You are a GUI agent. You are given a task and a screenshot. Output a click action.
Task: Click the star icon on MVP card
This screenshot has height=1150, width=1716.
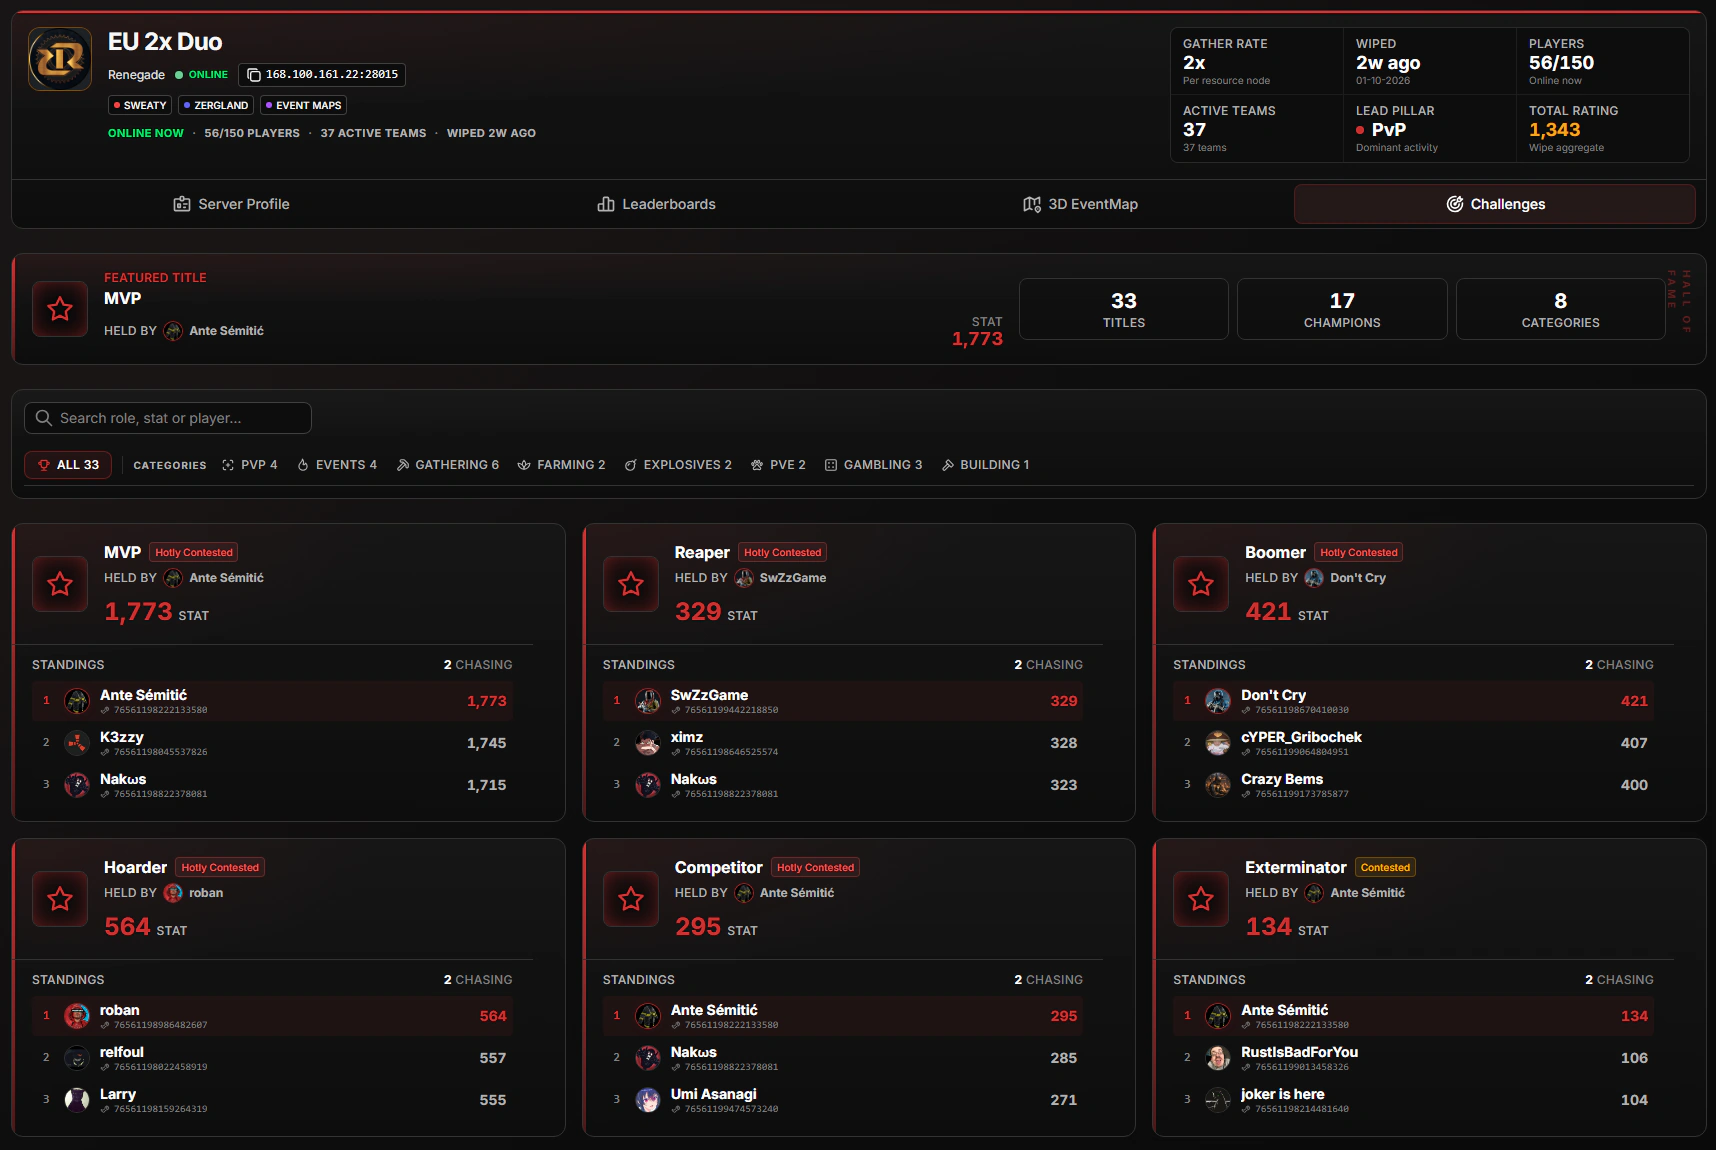click(60, 584)
